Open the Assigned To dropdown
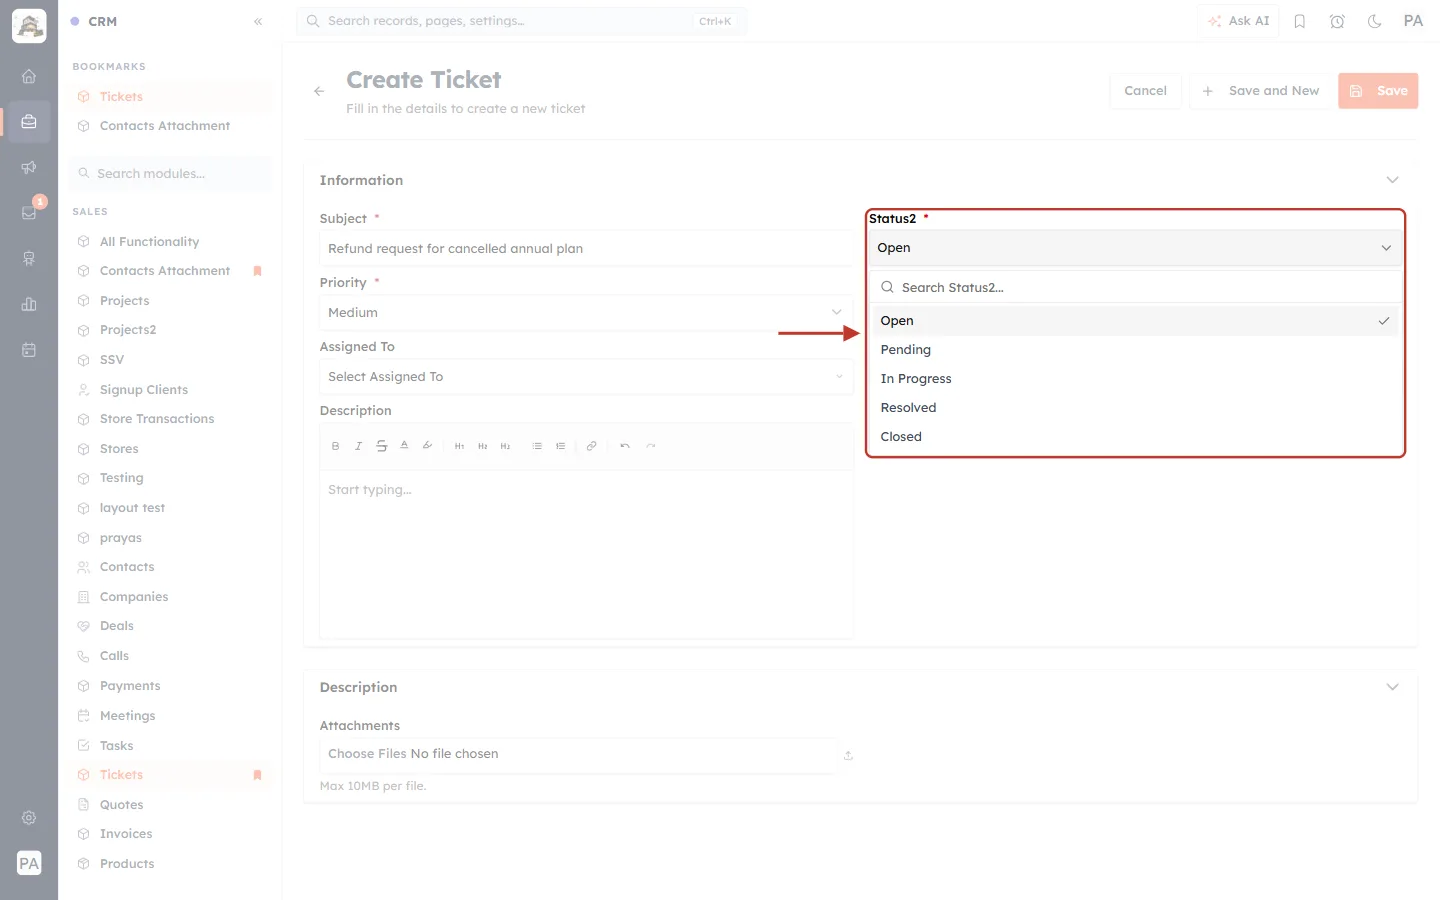The width and height of the screenshot is (1440, 900). [x=586, y=377]
